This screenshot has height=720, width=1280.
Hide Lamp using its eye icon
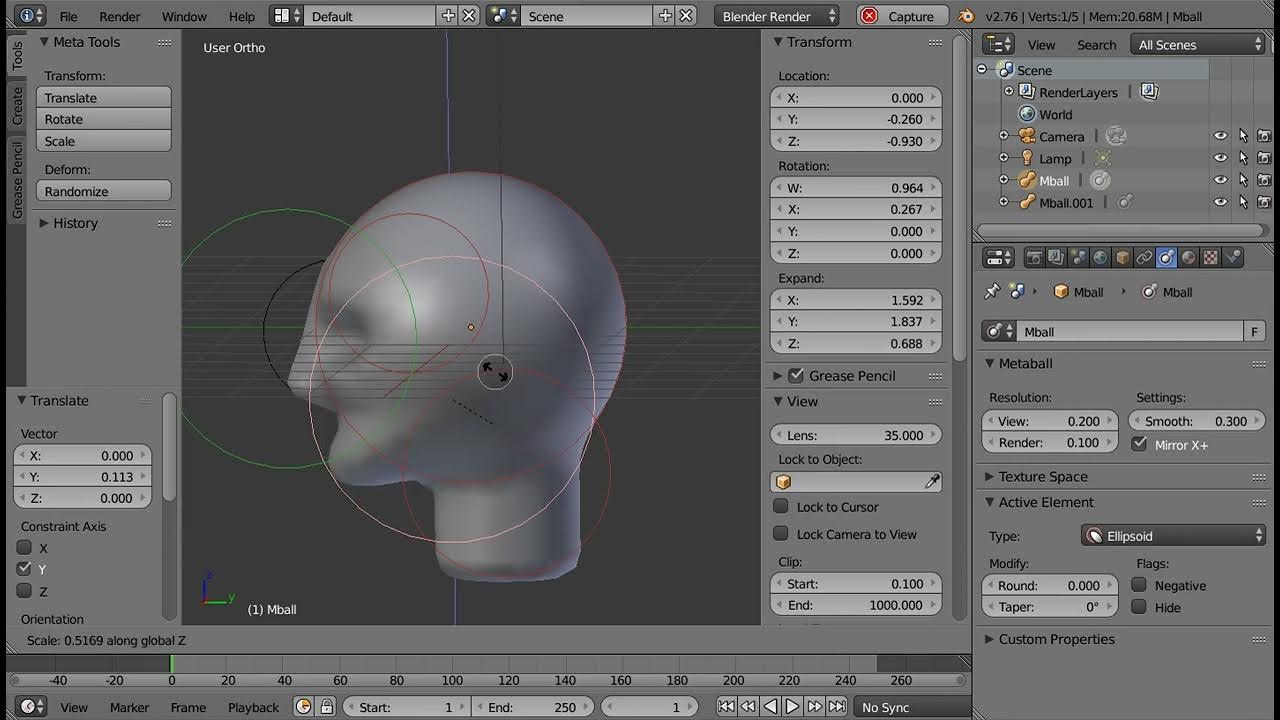tap(1221, 158)
